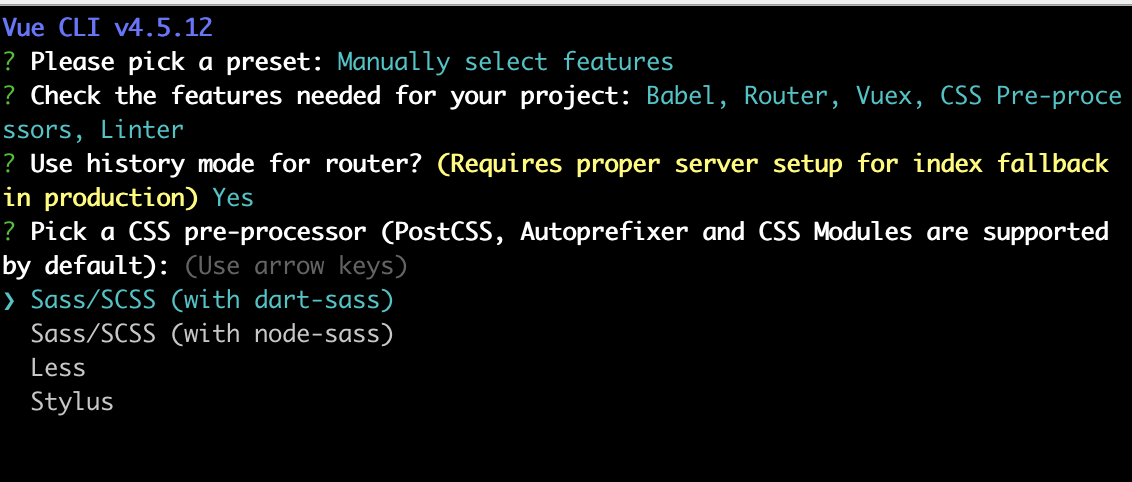Click the question mark before history mode prompt

click(x=9, y=165)
